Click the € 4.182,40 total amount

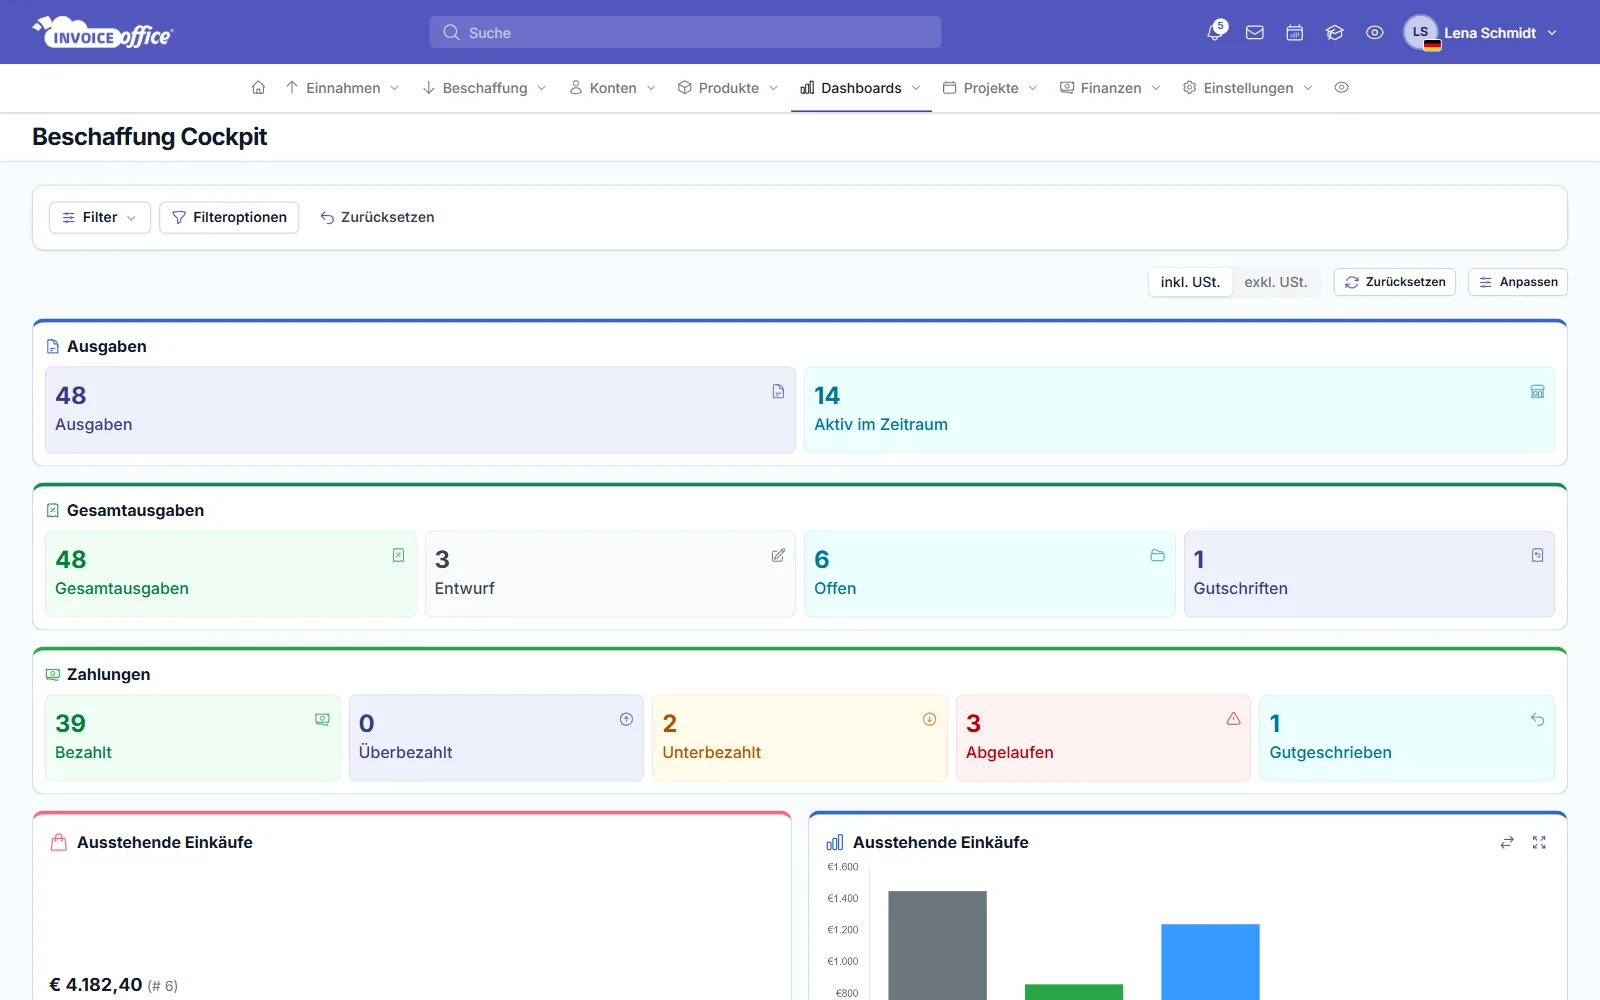(x=96, y=985)
